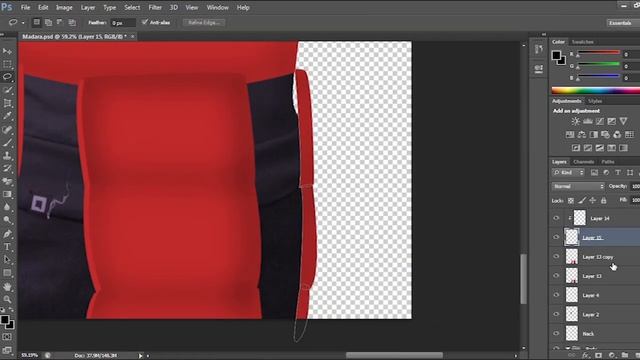Add layer style fx icon
This screenshot has width=640, height=360.
point(586,356)
